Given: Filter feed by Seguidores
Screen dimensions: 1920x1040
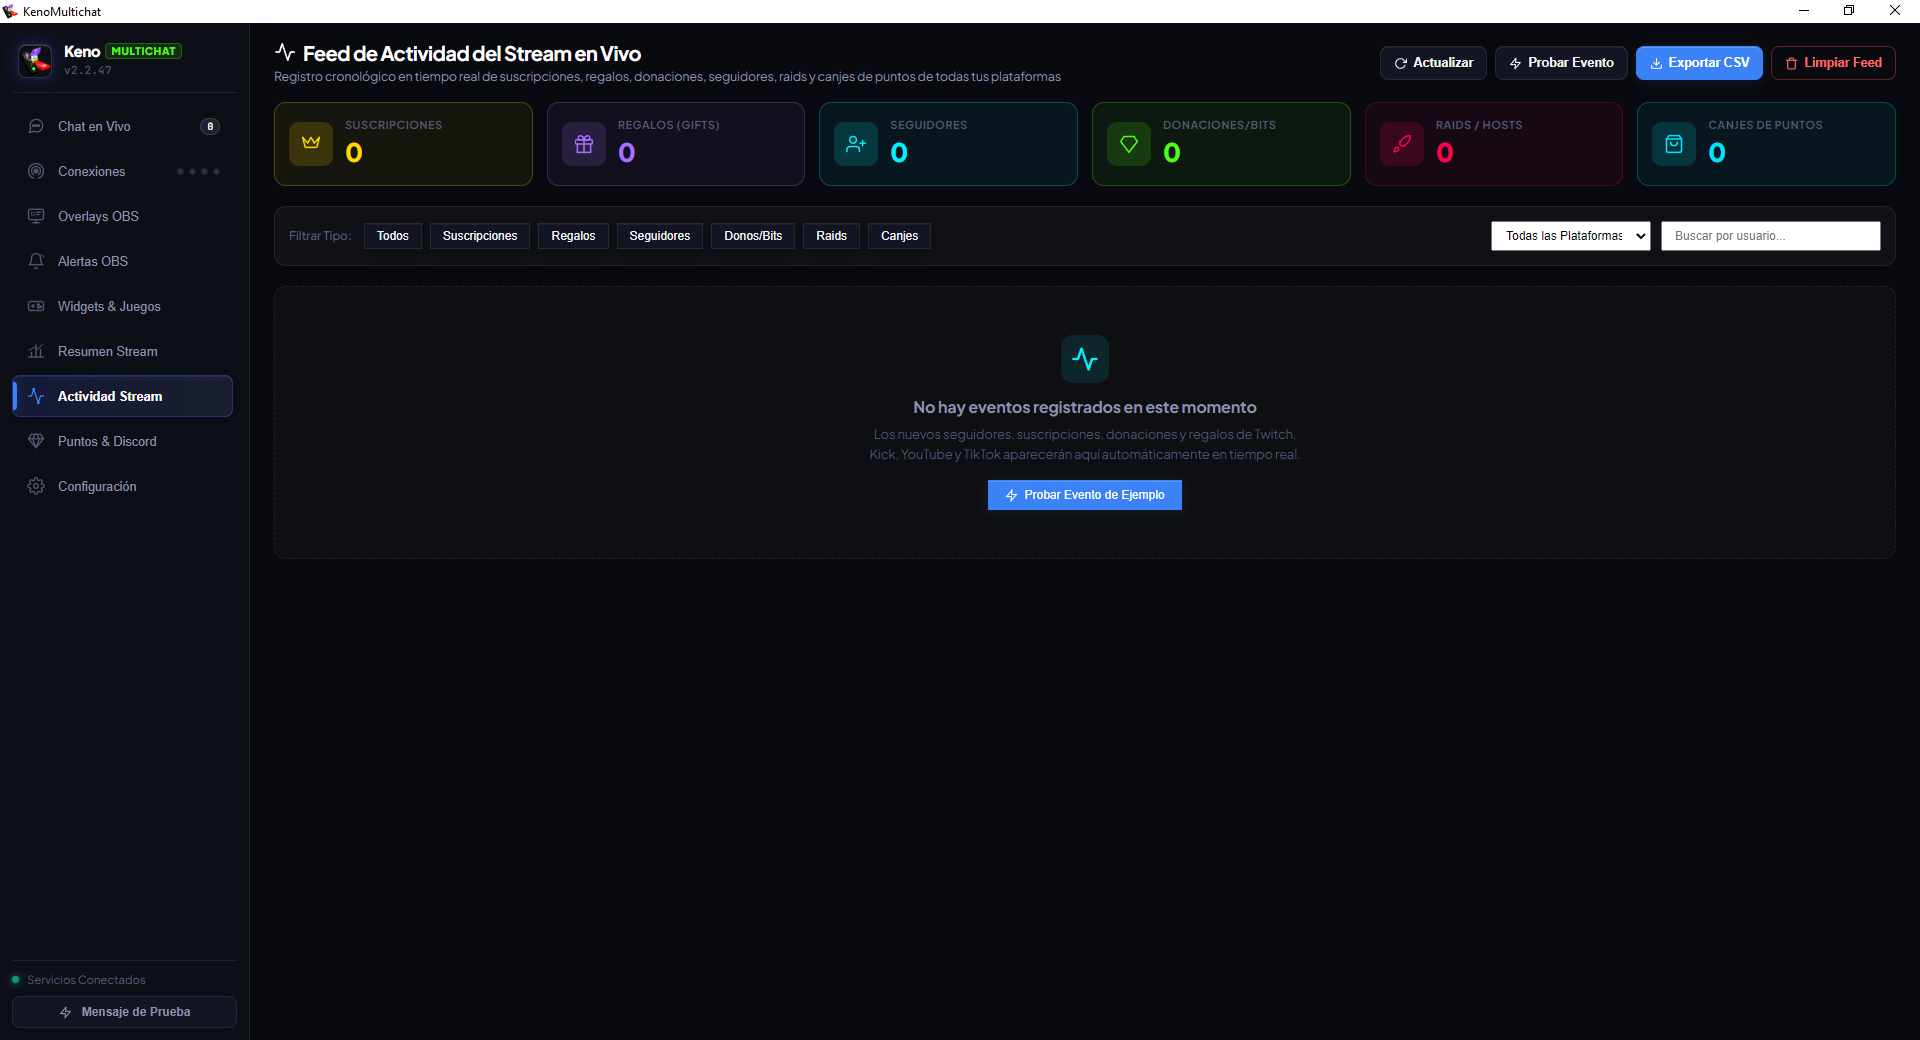Looking at the screenshot, I should pos(660,236).
